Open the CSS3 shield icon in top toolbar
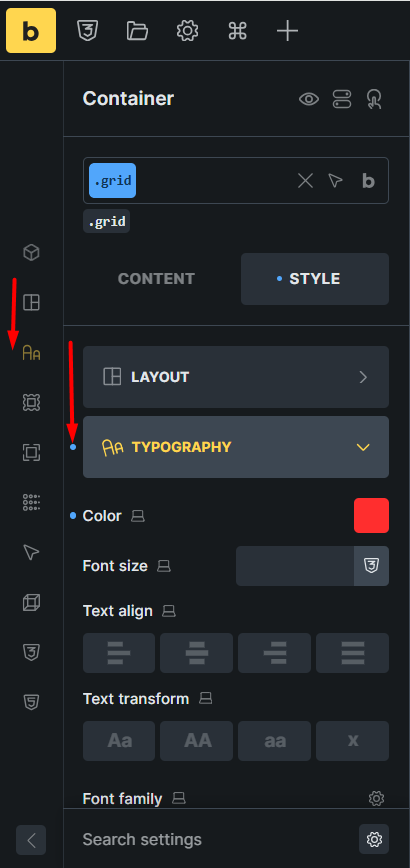The height and width of the screenshot is (868, 410). coord(87,31)
